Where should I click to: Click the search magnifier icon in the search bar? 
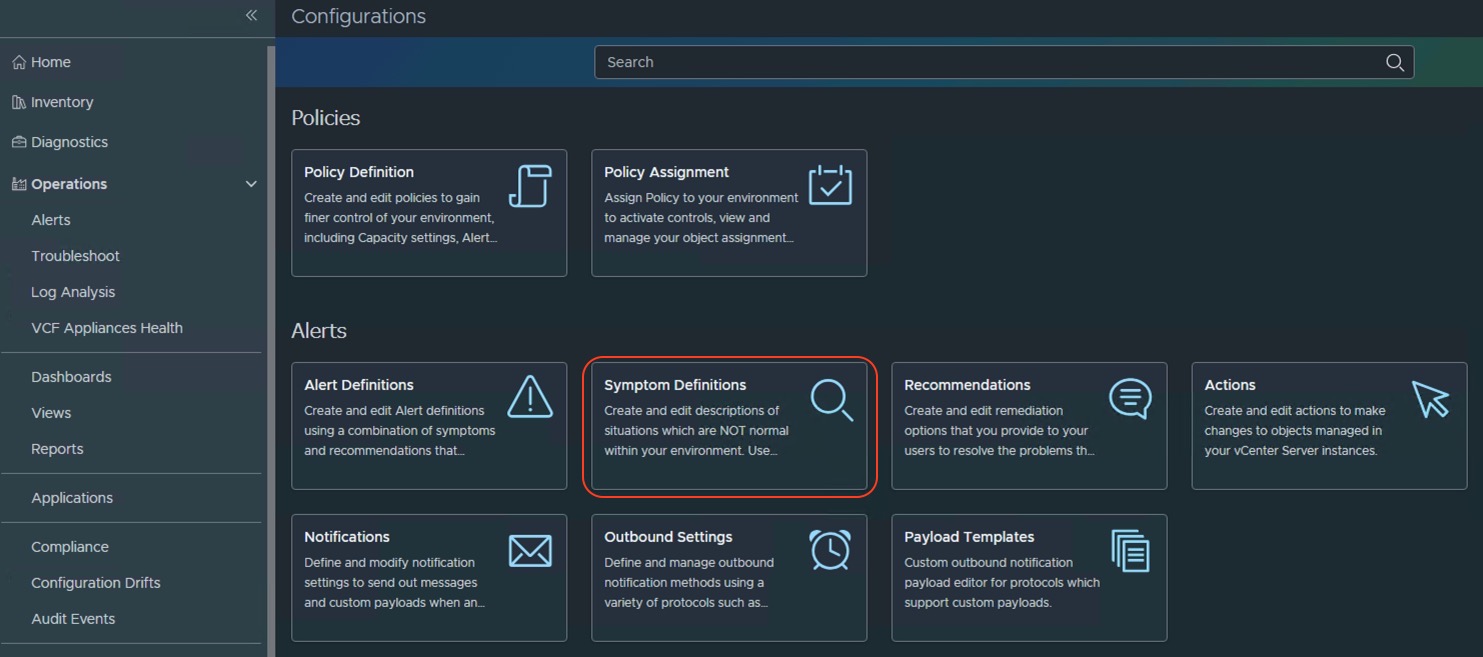tap(1394, 62)
